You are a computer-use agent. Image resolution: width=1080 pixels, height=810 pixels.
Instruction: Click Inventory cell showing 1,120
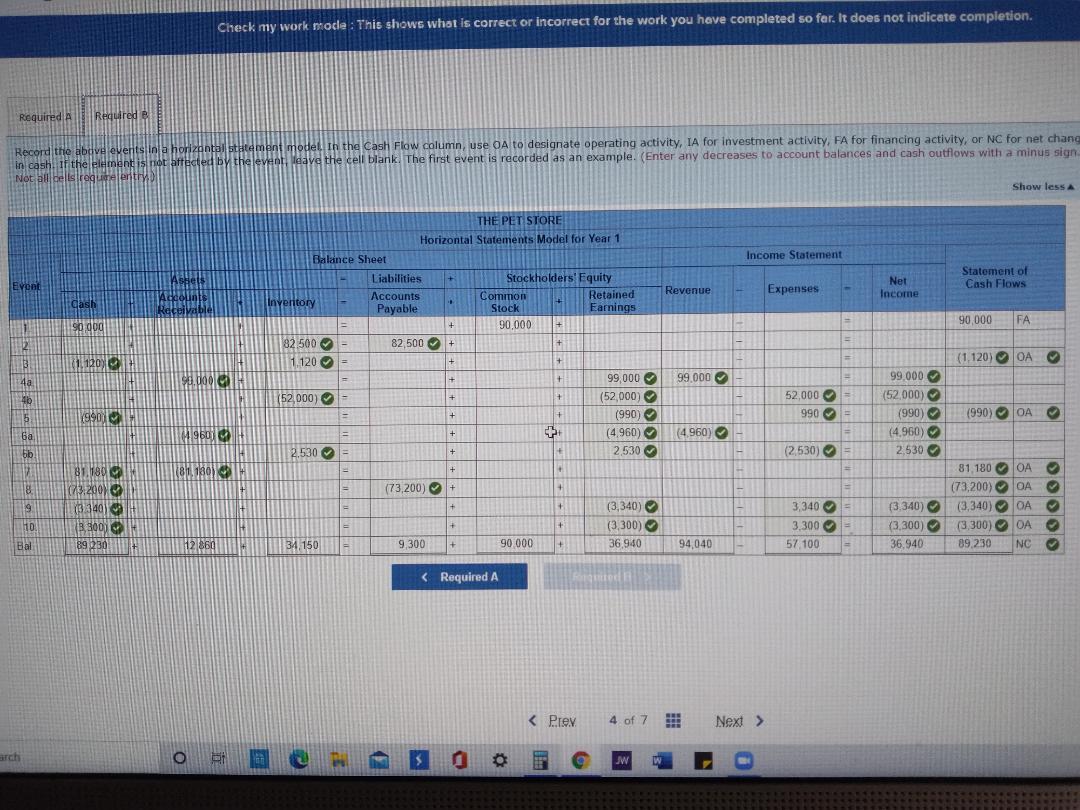[302, 362]
